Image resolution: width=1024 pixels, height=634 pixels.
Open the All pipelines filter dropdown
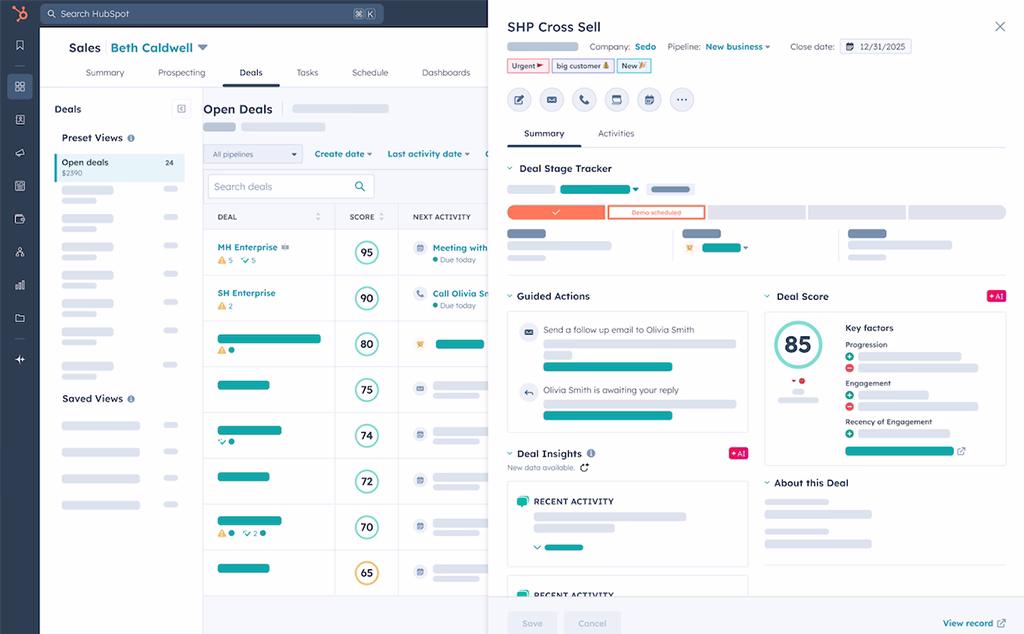tap(252, 153)
